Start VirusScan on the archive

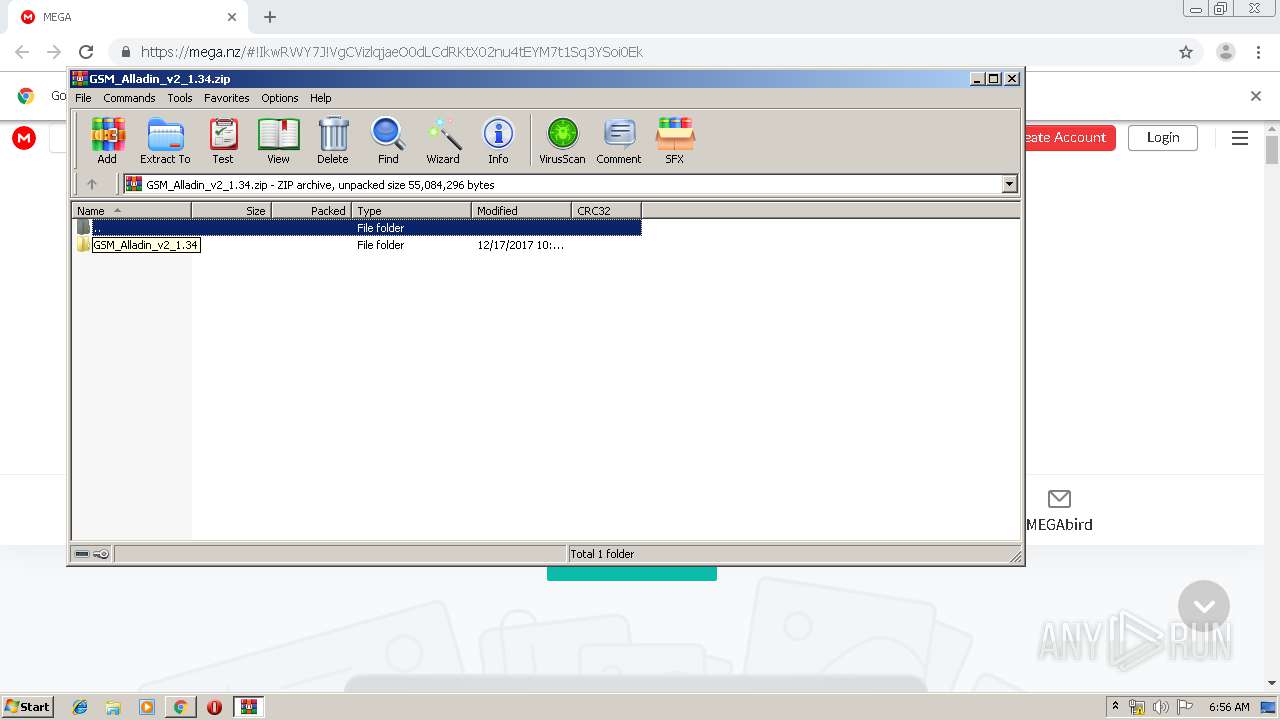tap(562, 140)
